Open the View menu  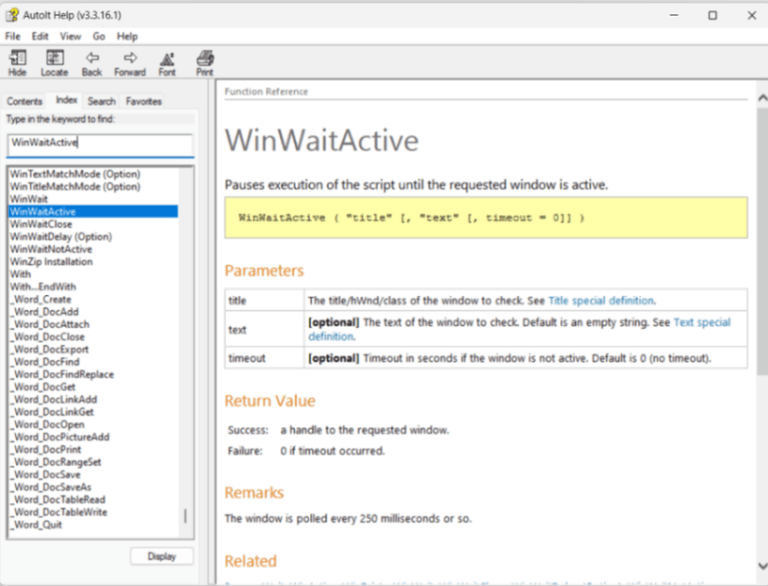point(71,36)
